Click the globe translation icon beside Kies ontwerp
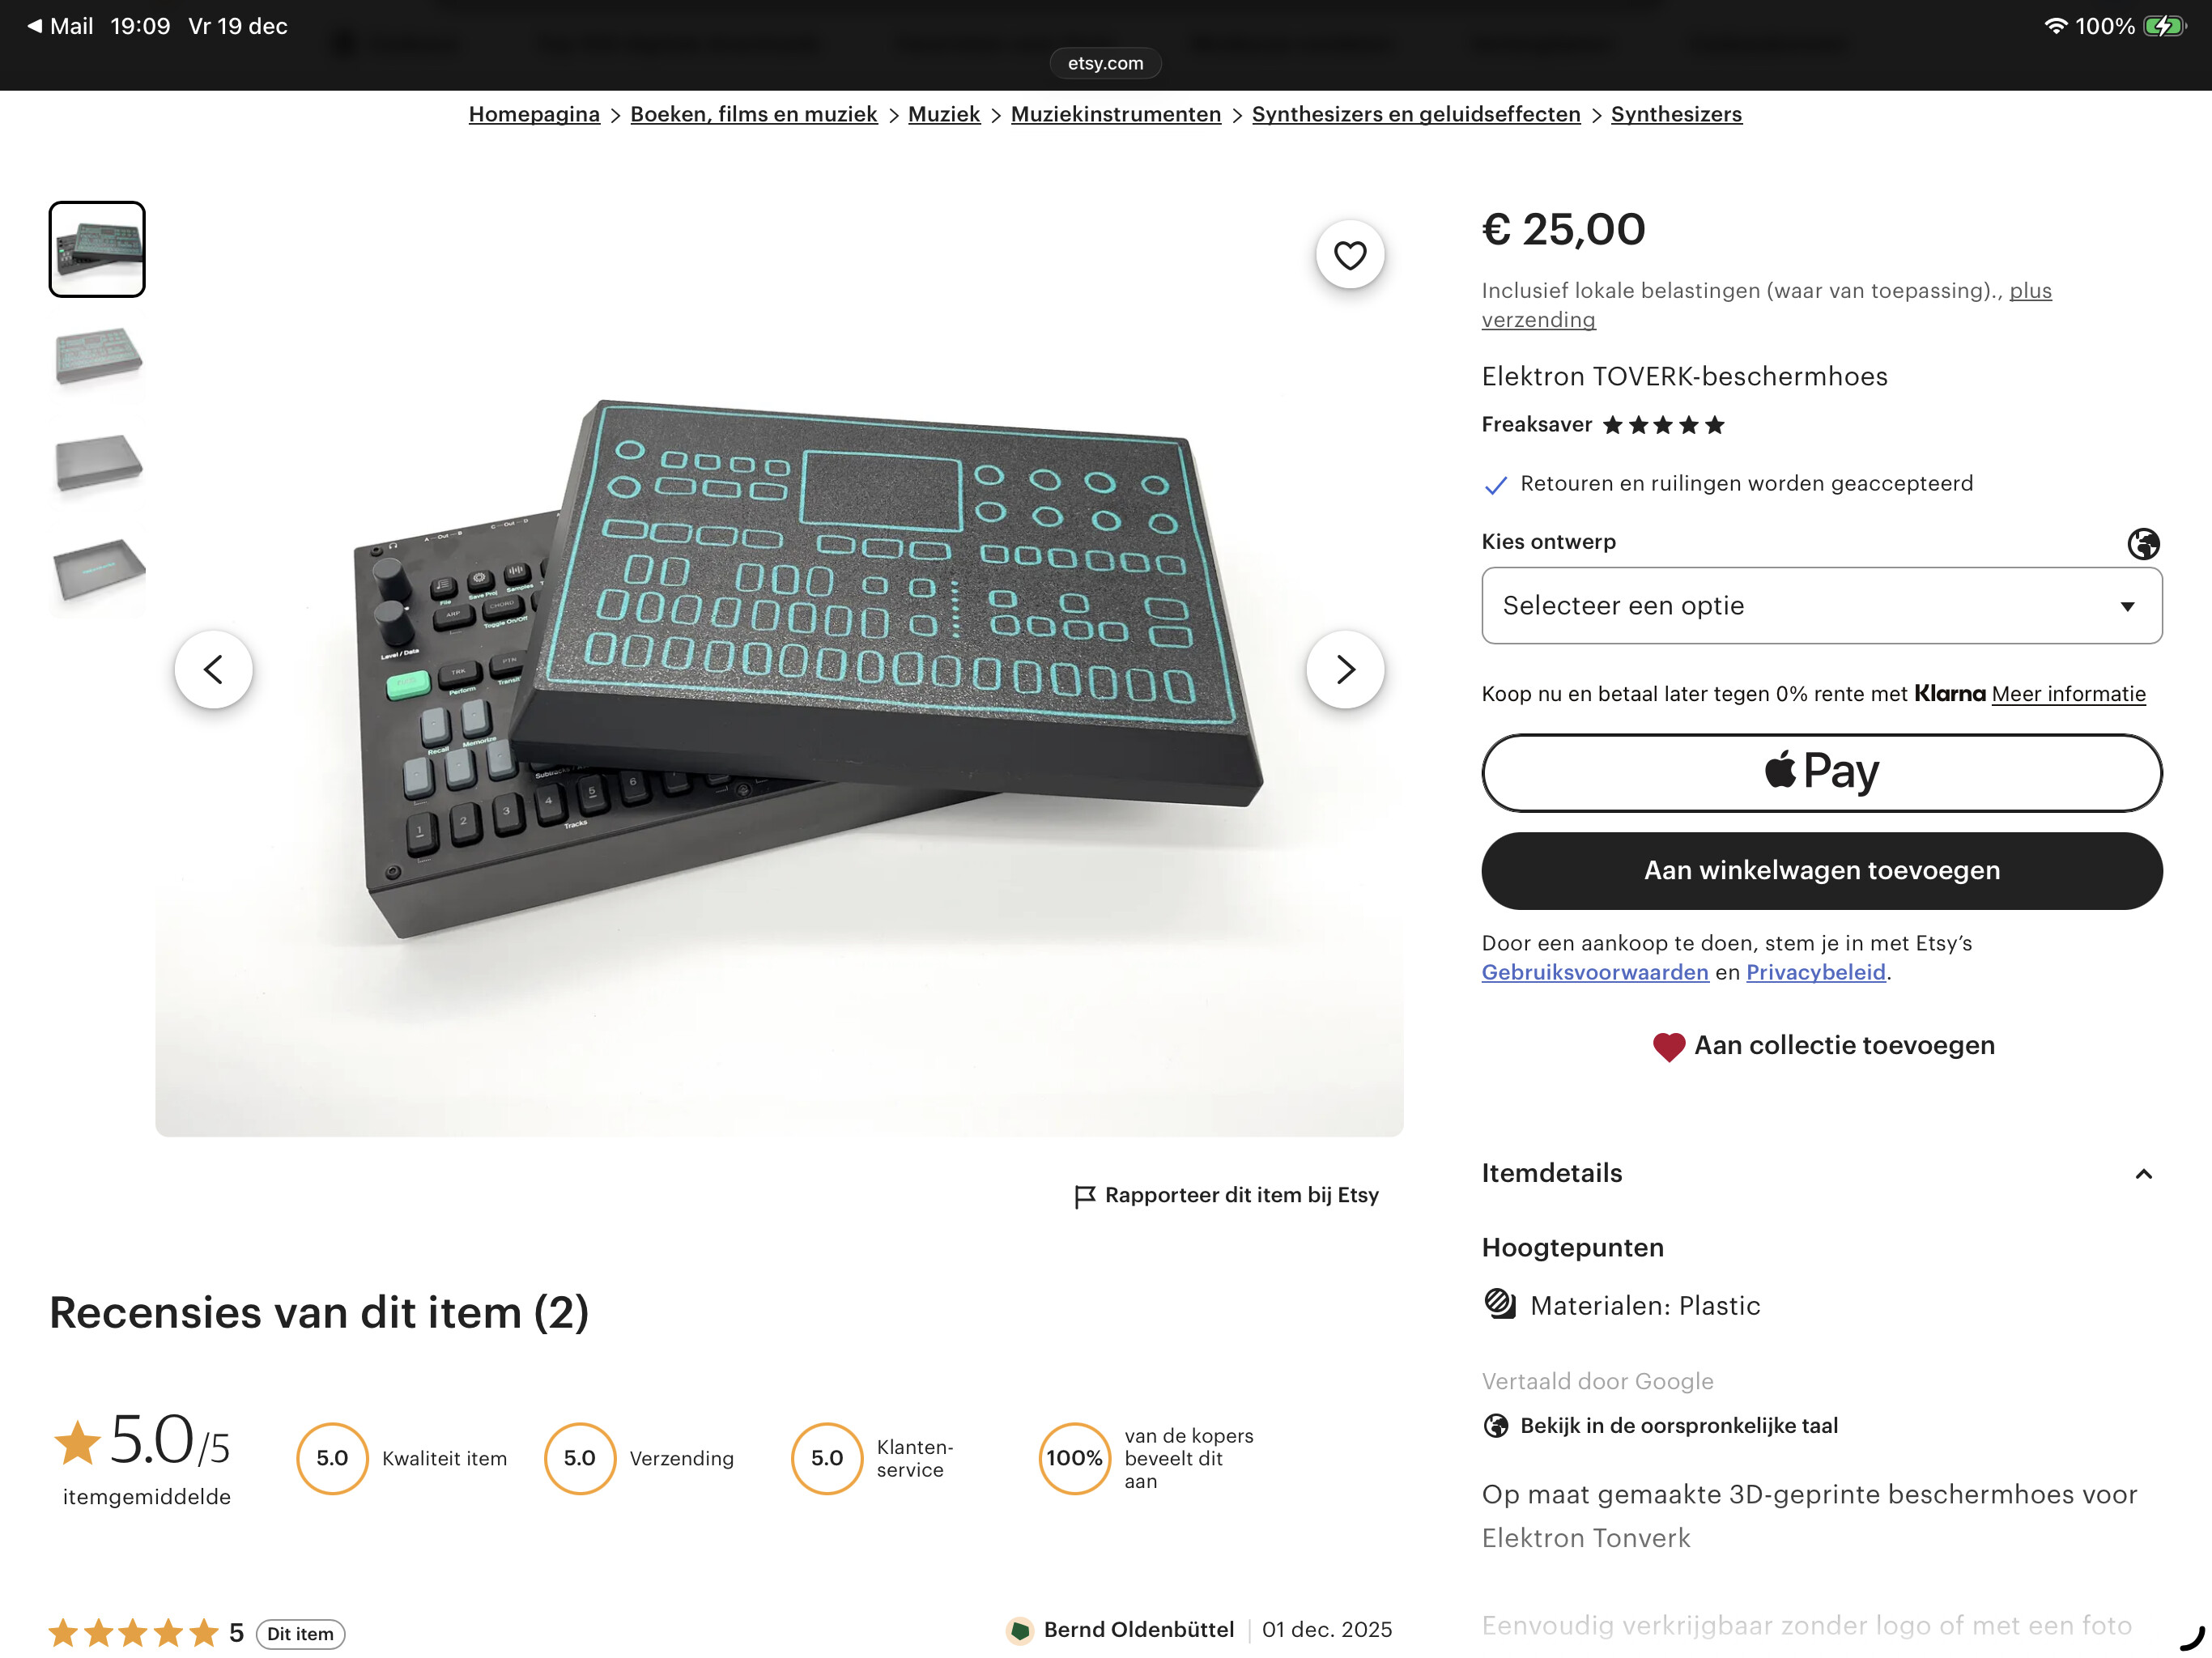The height and width of the screenshot is (1658, 2212). point(2142,543)
